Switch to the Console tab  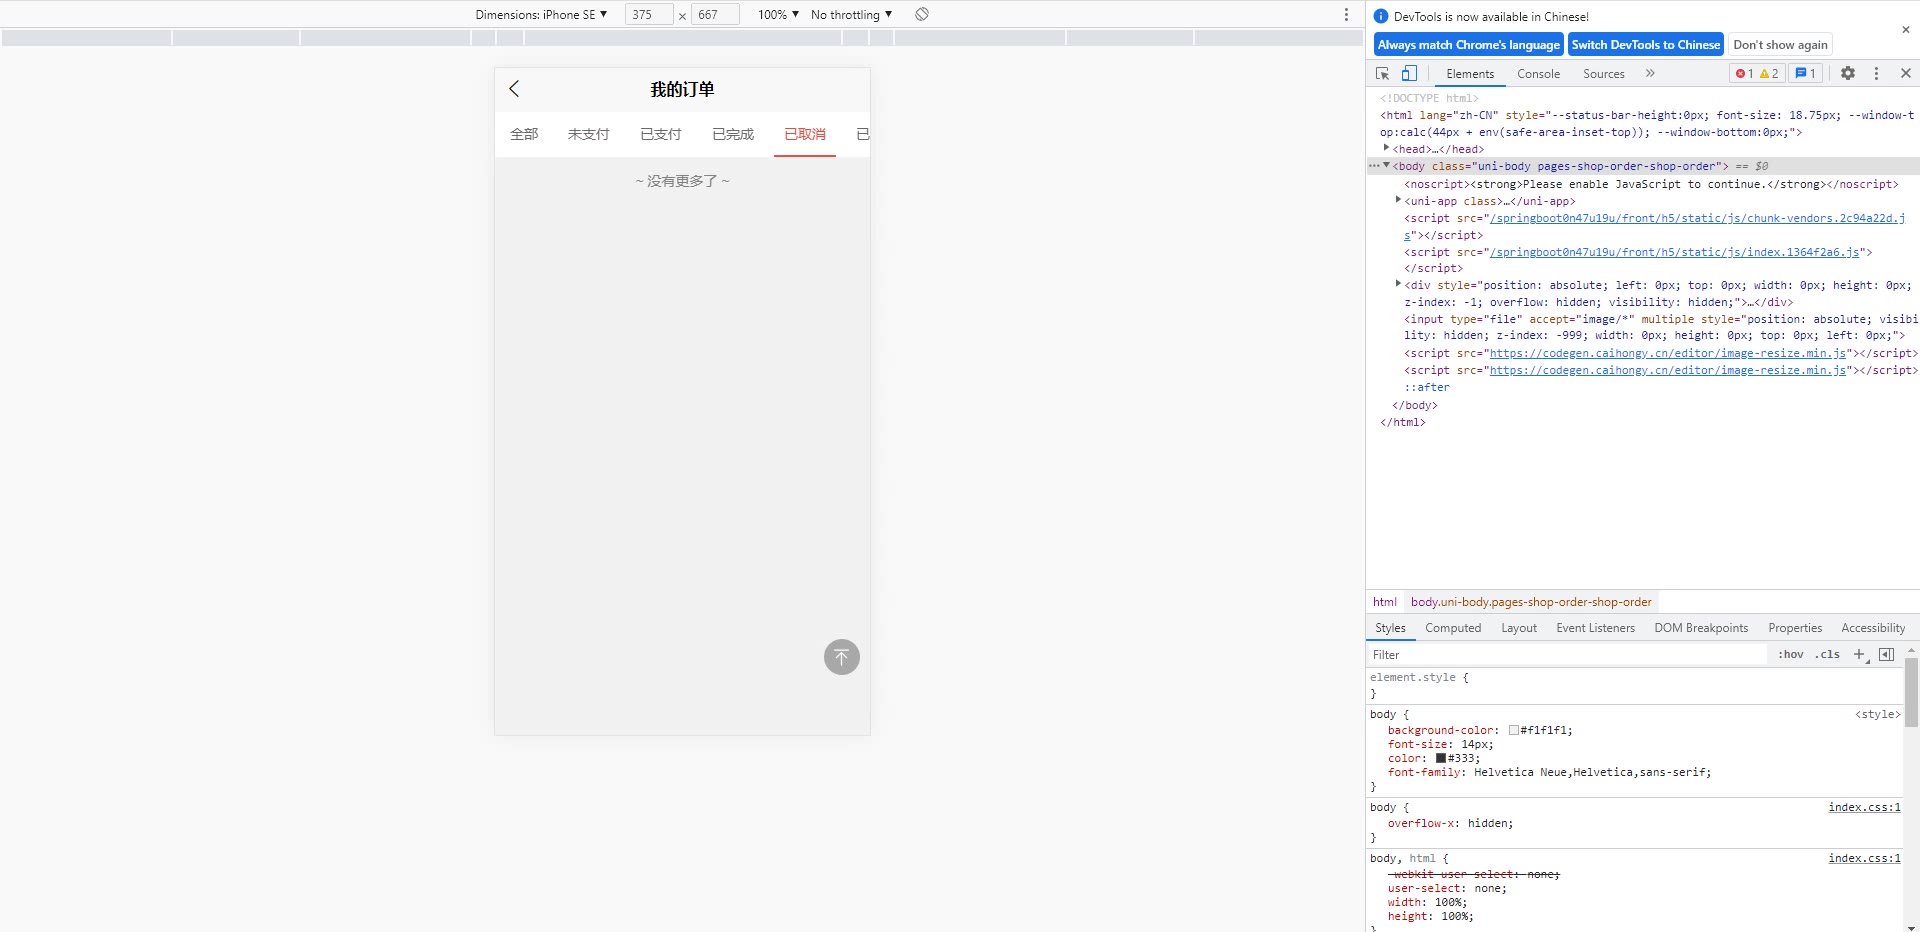click(x=1537, y=74)
